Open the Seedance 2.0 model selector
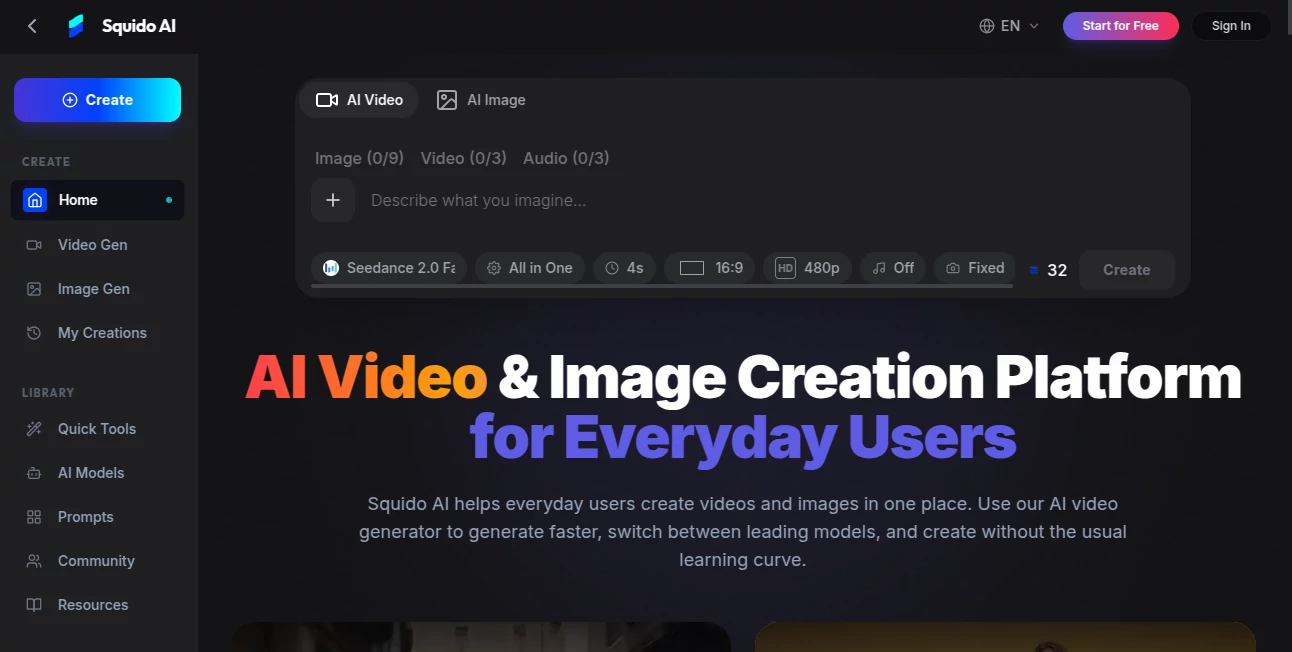The width and height of the screenshot is (1292, 652). tap(389, 268)
